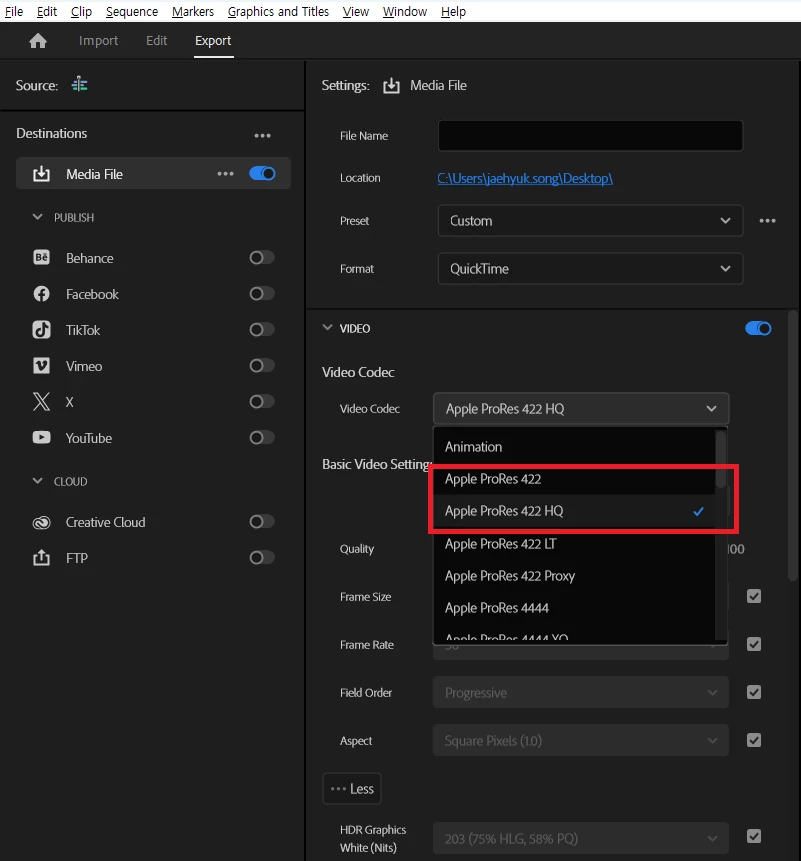The width and height of the screenshot is (801, 861).
Task: Disable the Media File destination toggle
Action: click(262, 174)
